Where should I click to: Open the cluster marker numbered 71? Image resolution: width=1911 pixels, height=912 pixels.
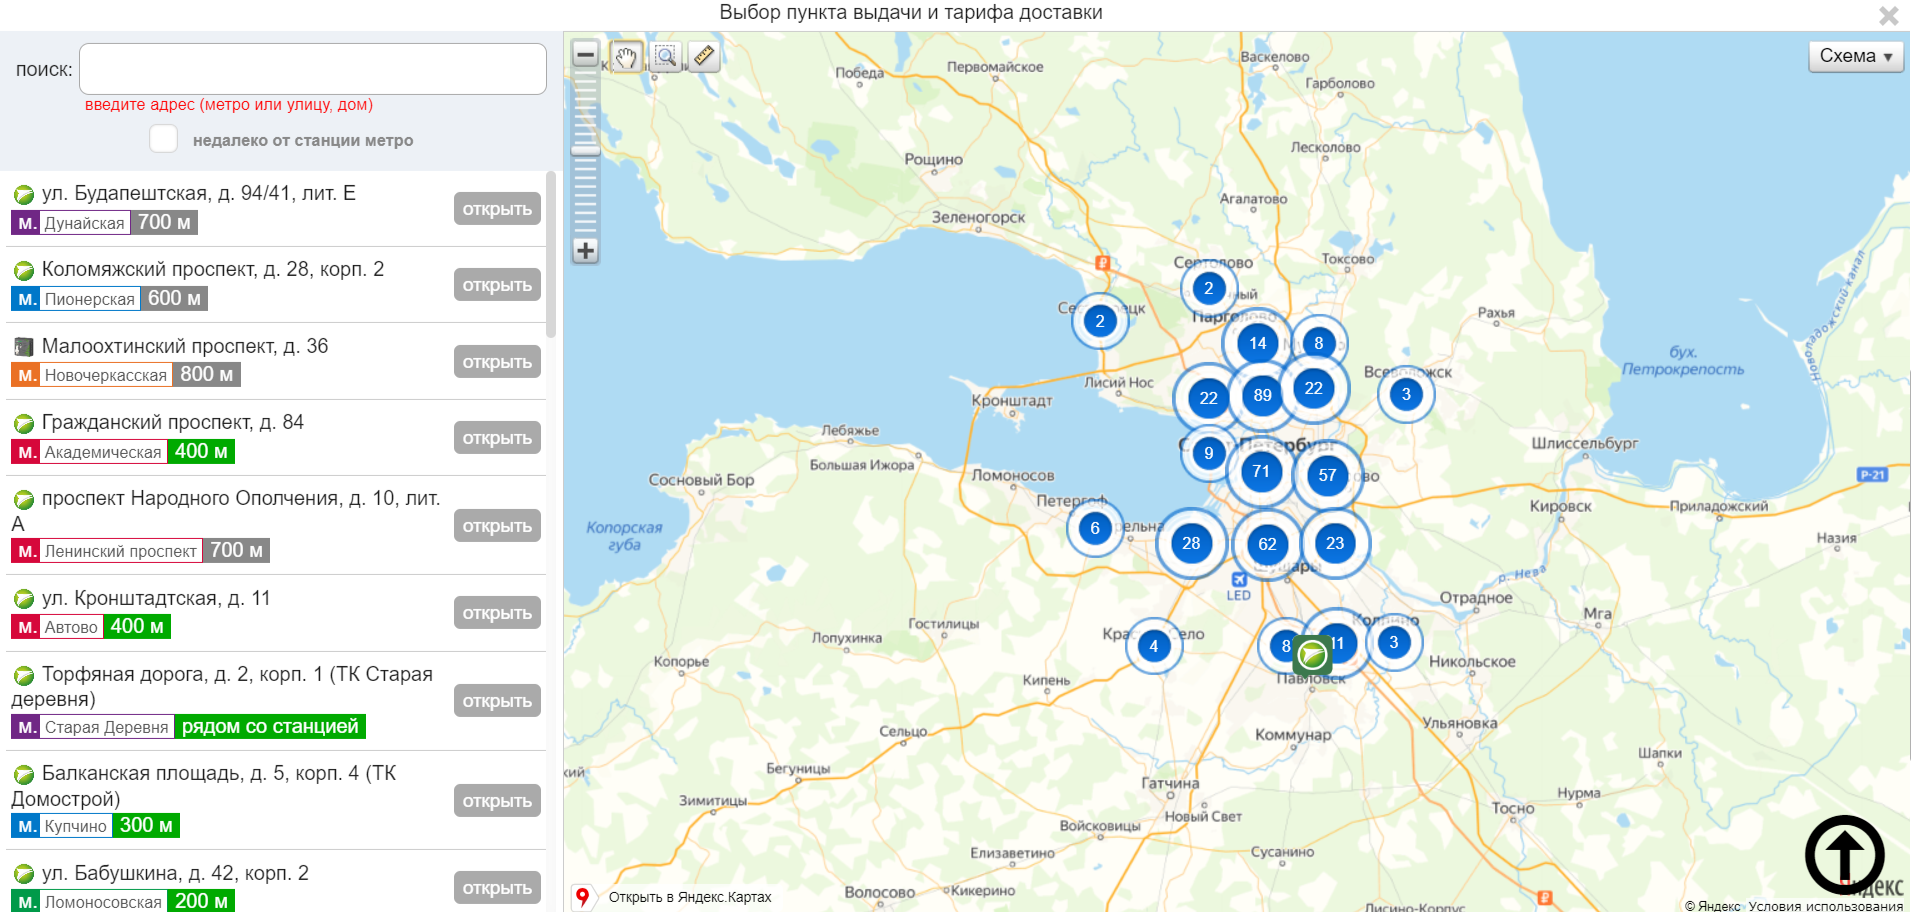pyautogui.click(x=1260, y=471)
